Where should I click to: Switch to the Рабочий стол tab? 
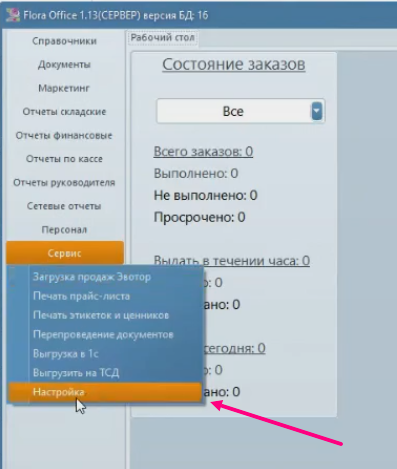[x=162, y=38]
